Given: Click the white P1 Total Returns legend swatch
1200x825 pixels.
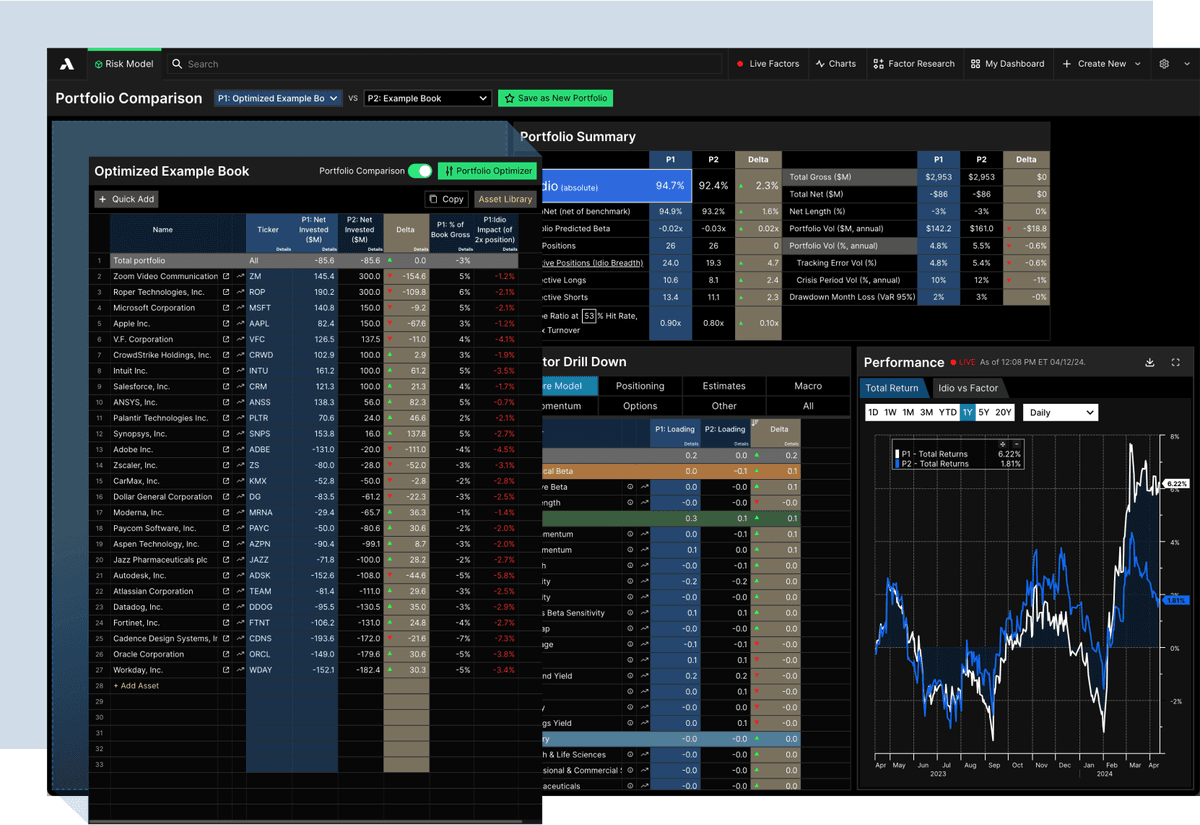Looking at the screenshot, I should (895, 455).
